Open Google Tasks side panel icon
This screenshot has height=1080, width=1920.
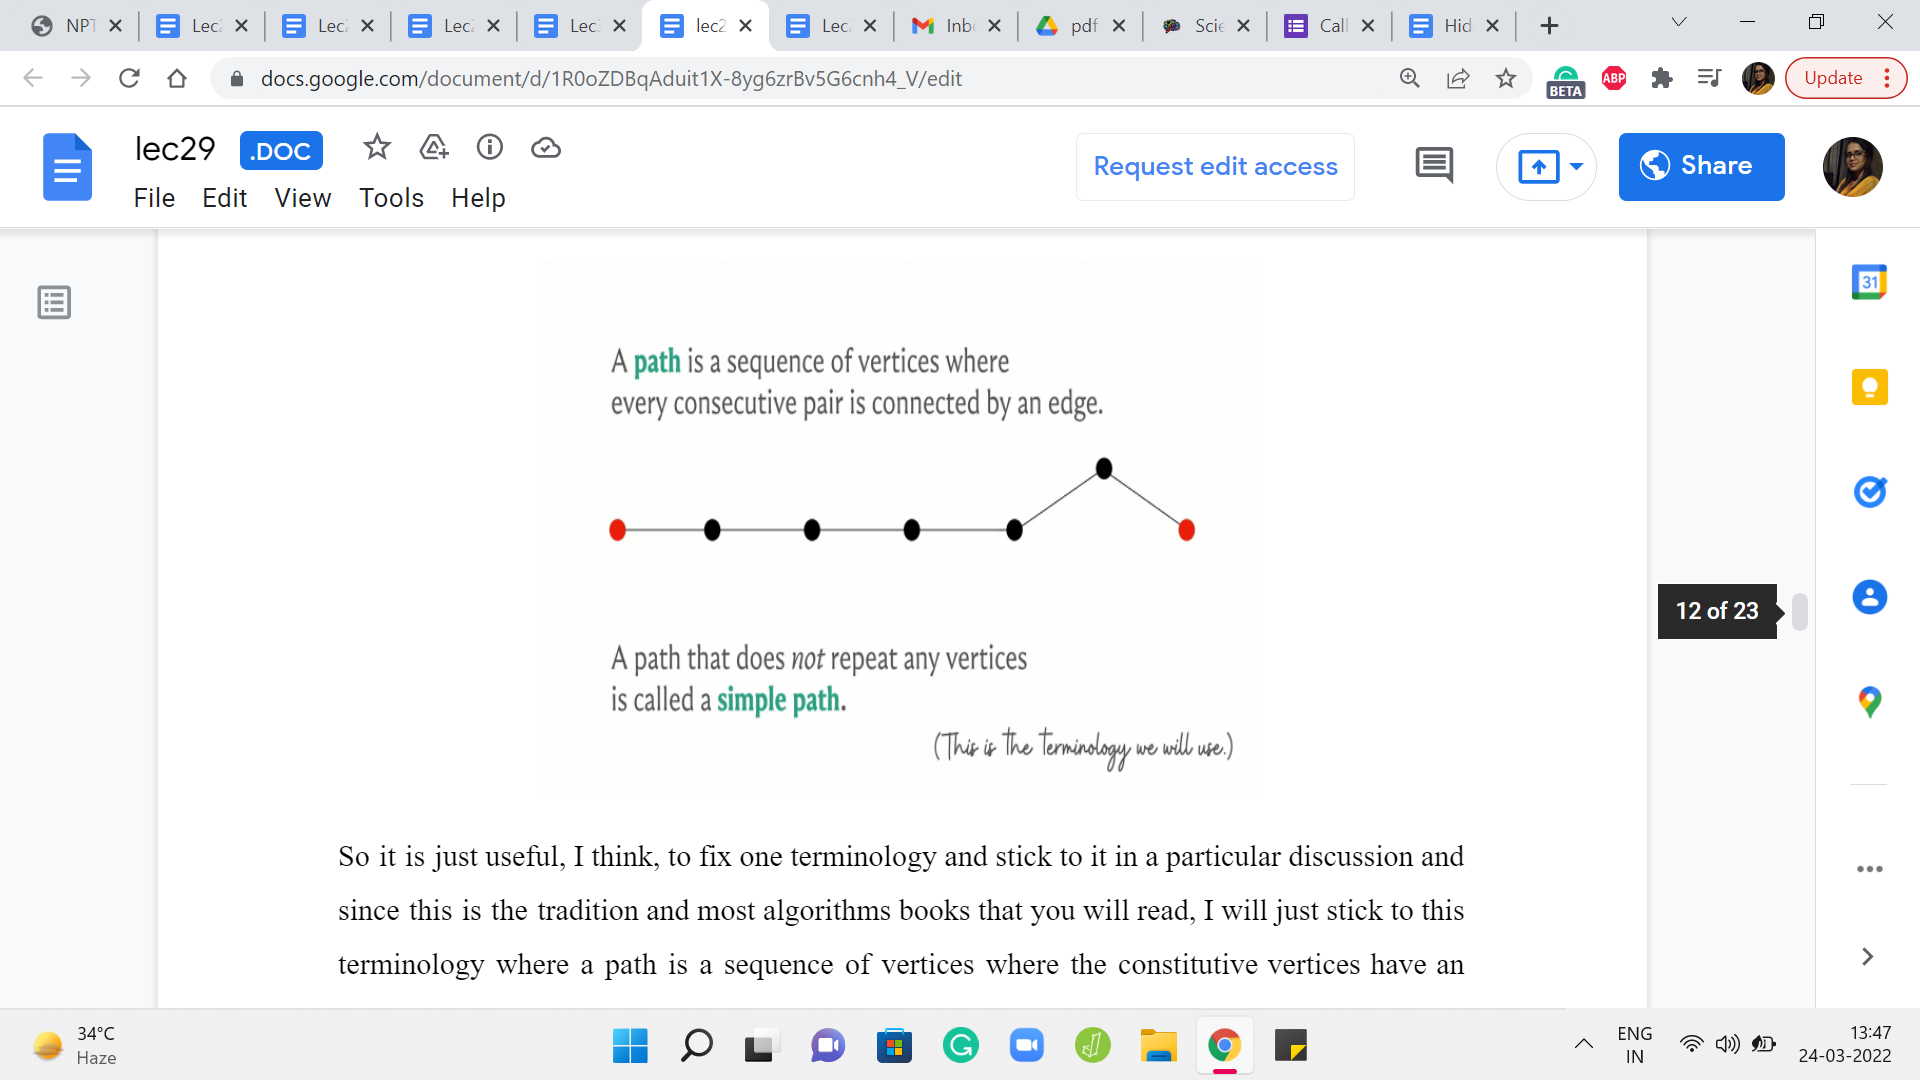coord(1868,492)
